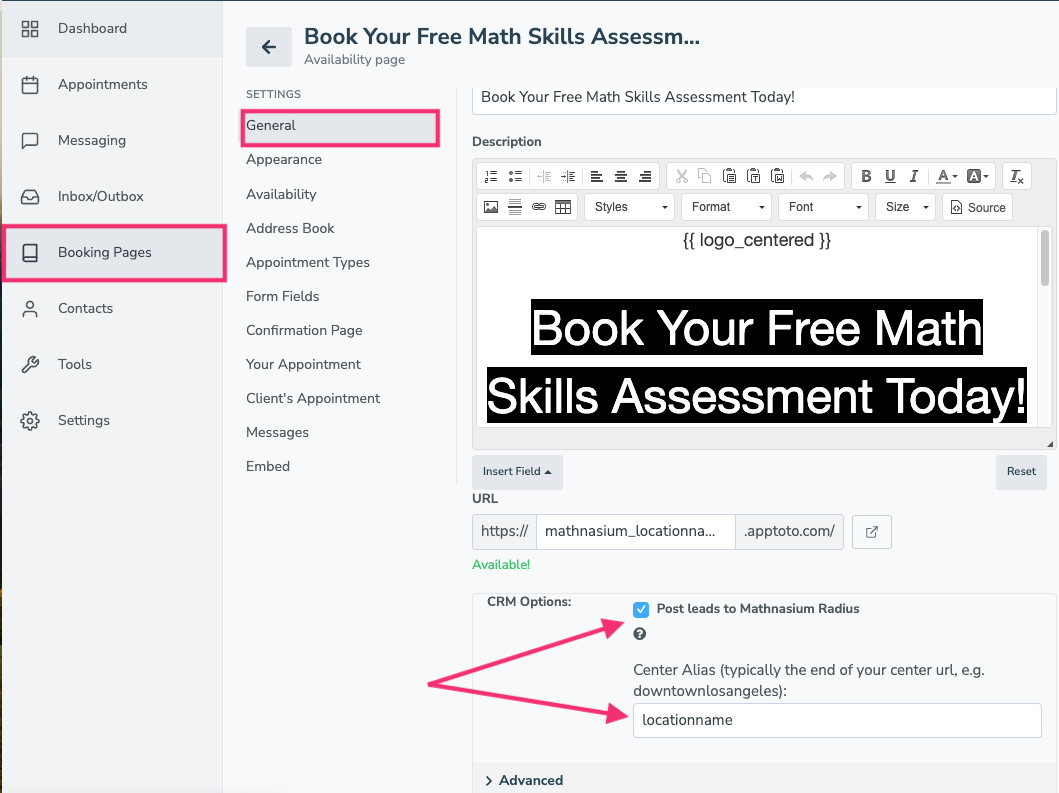Open the background color dropdown
The height and width of the screenshot is (793, 1059).
click(x=977, y=176)
